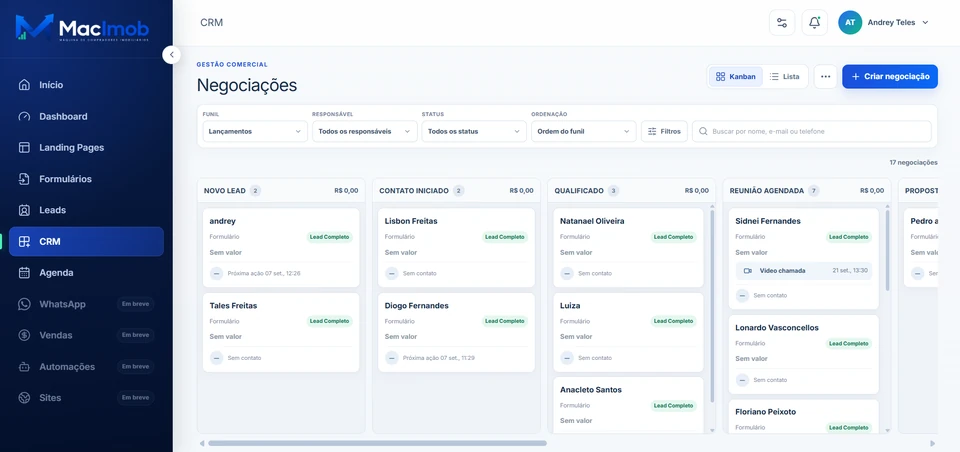The width and height of the screenshot is (960, 452).
Task: Click the Lead Completo badge on Luiza card
Action: click(x=672, y=321)
